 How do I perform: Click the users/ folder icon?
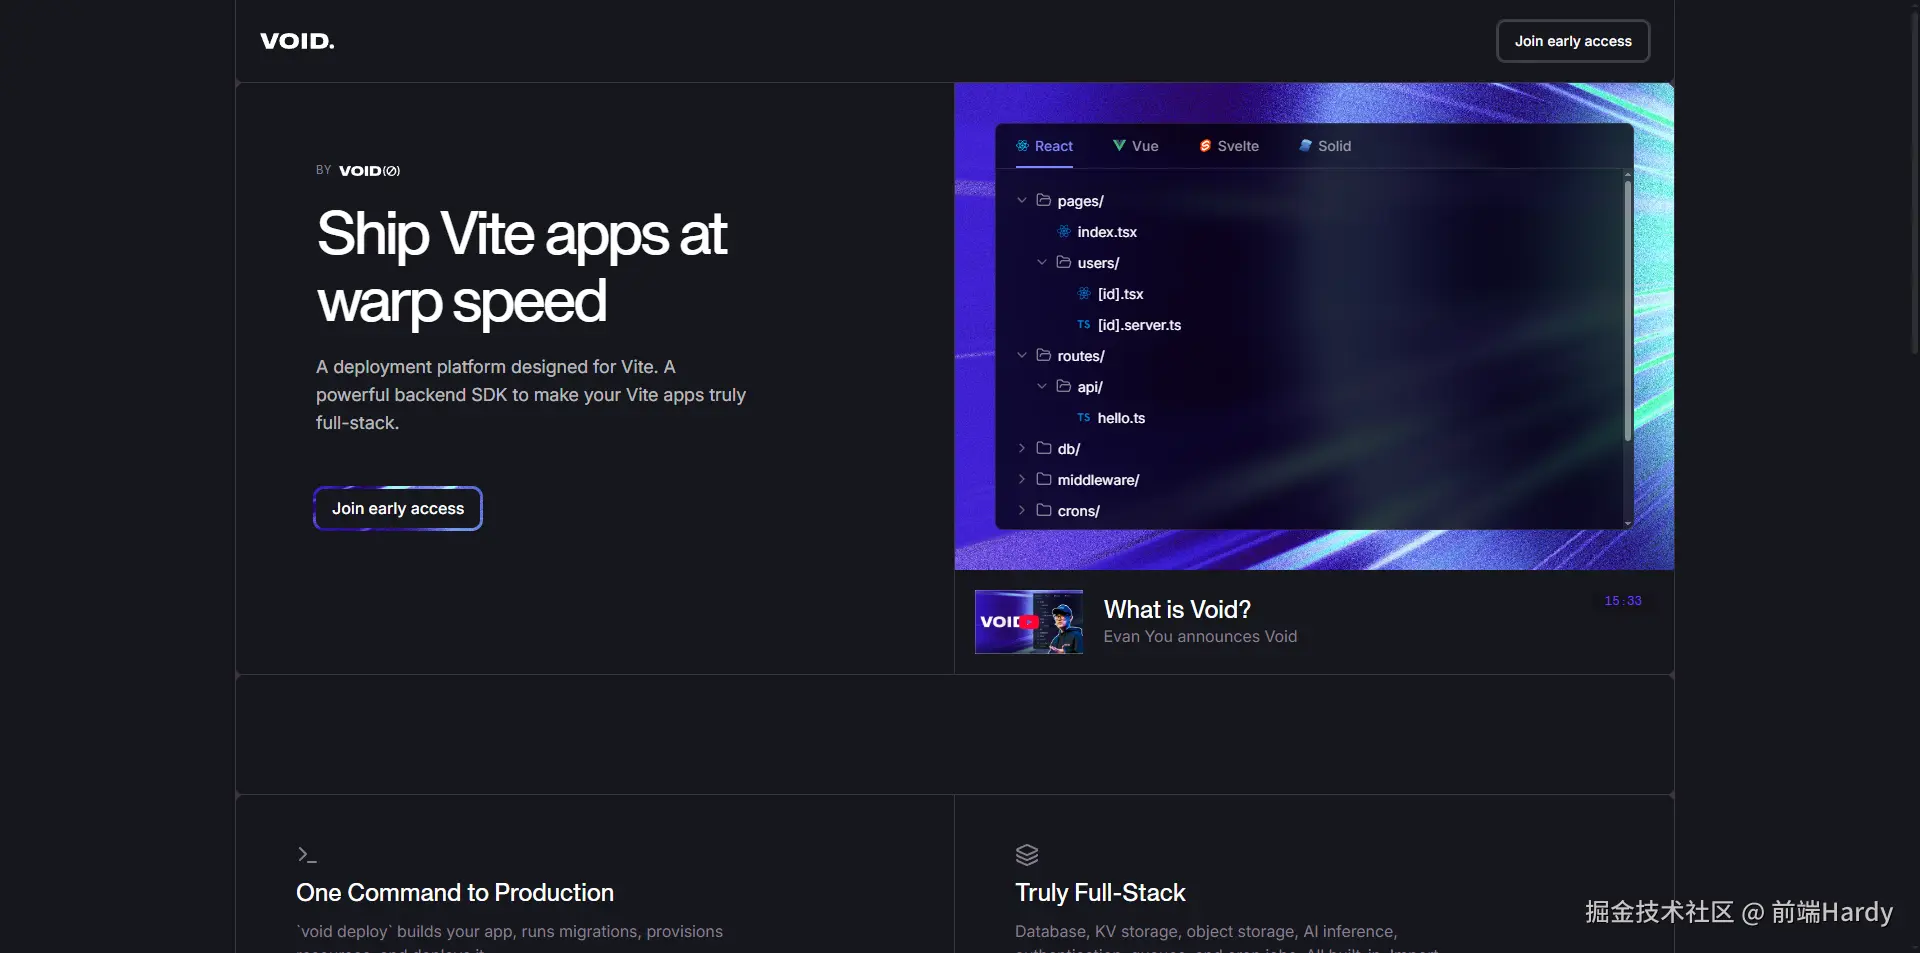tap(1064, 262)
